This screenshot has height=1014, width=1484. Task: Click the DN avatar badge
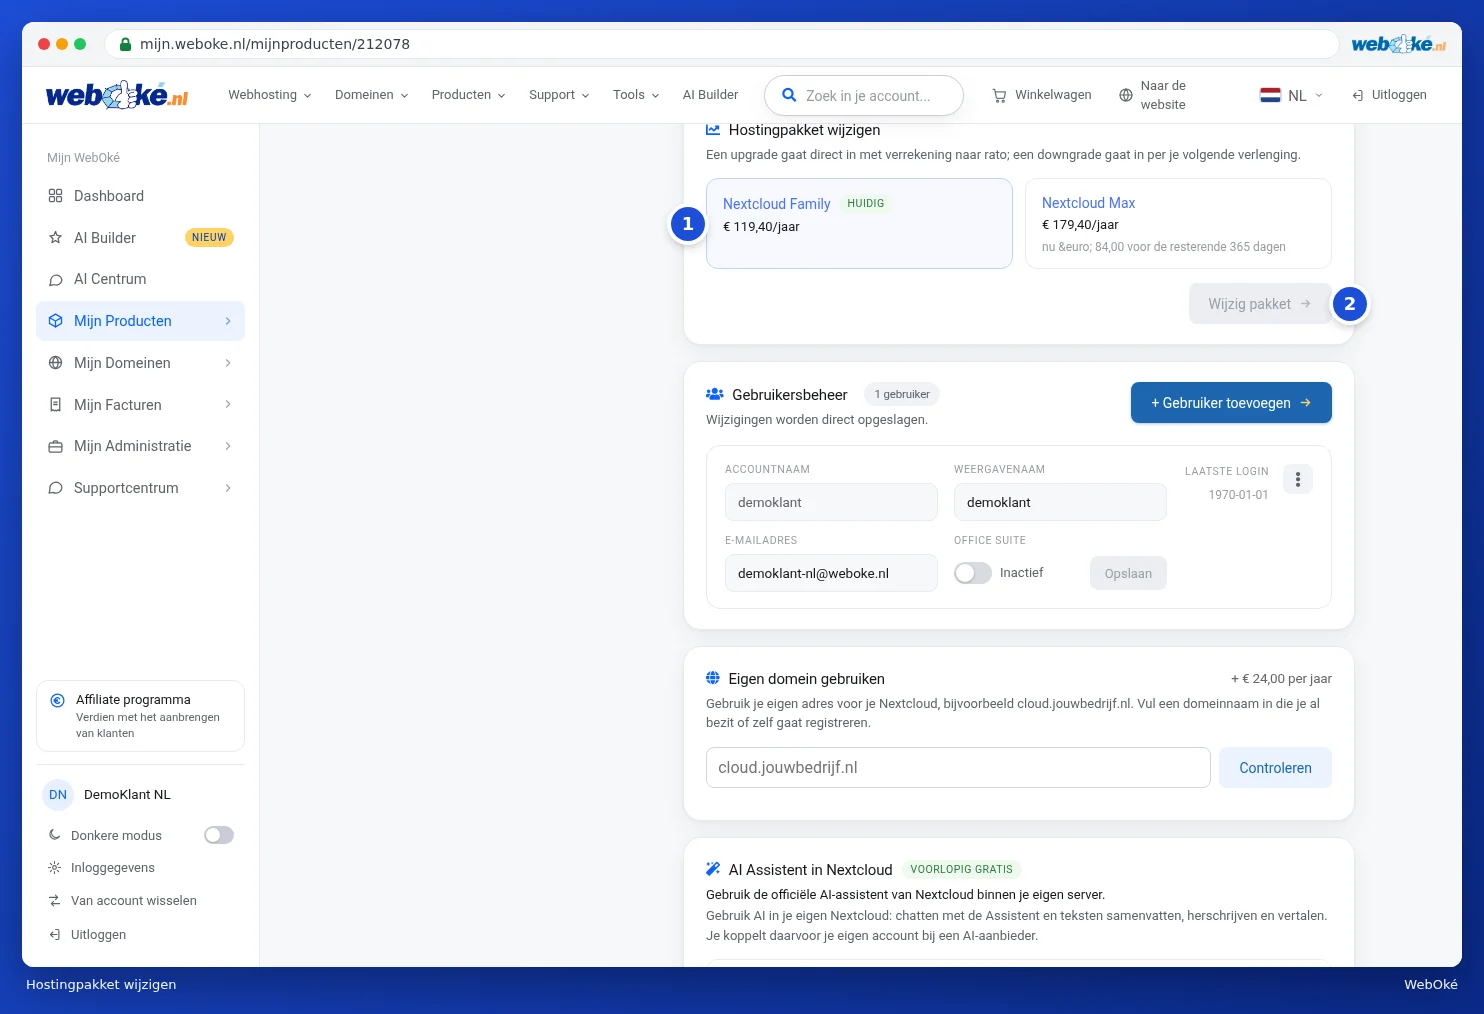click(x=58, y=795)
